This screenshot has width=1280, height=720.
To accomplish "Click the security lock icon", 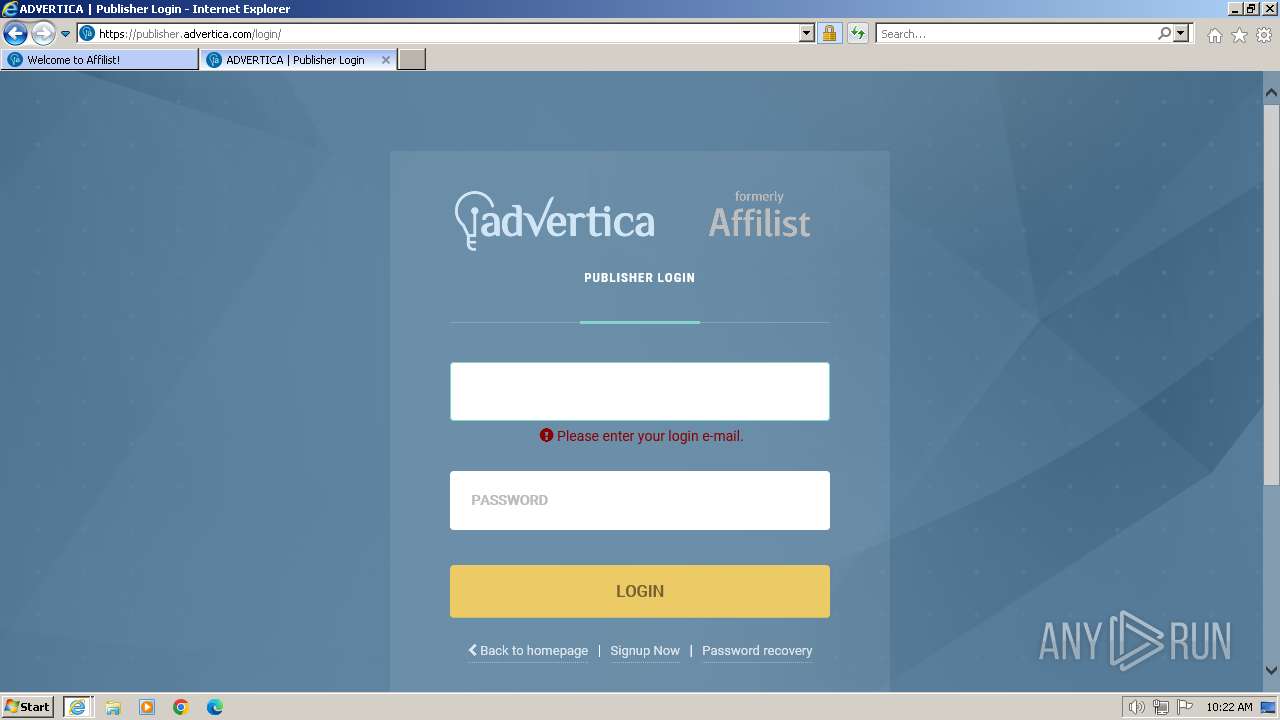I will point(829,34).
